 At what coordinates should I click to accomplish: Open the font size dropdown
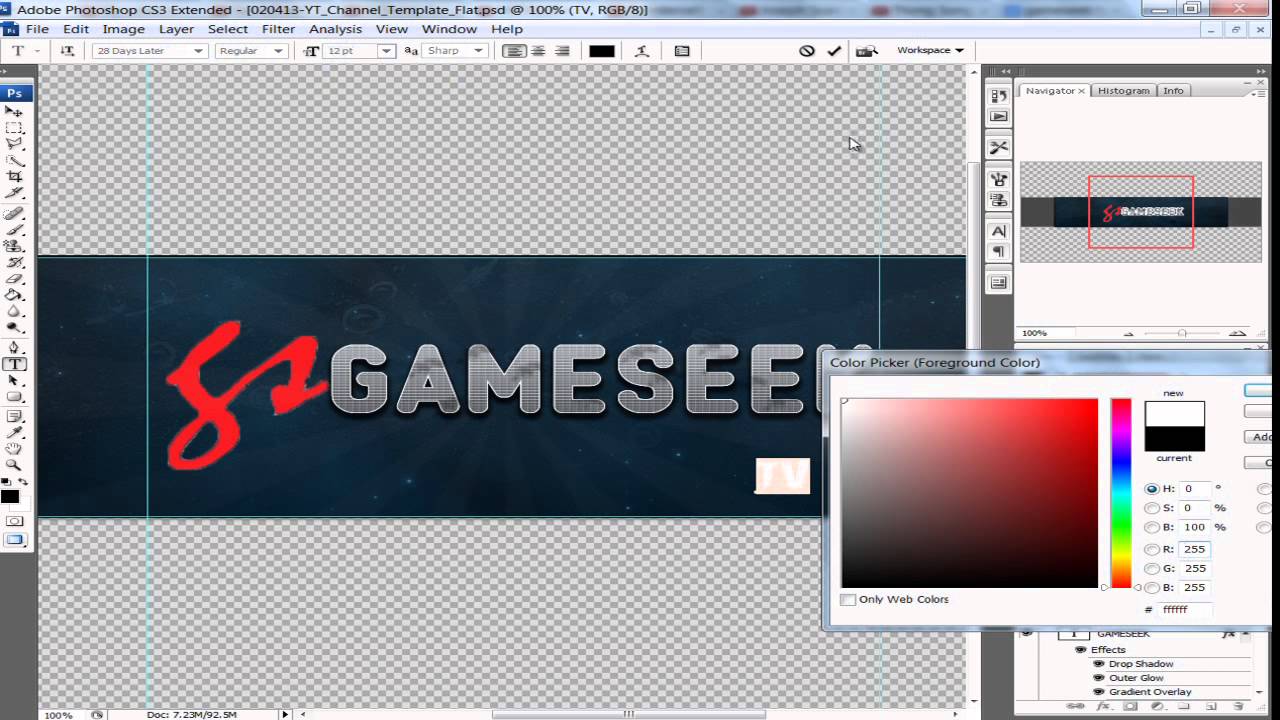386,50
